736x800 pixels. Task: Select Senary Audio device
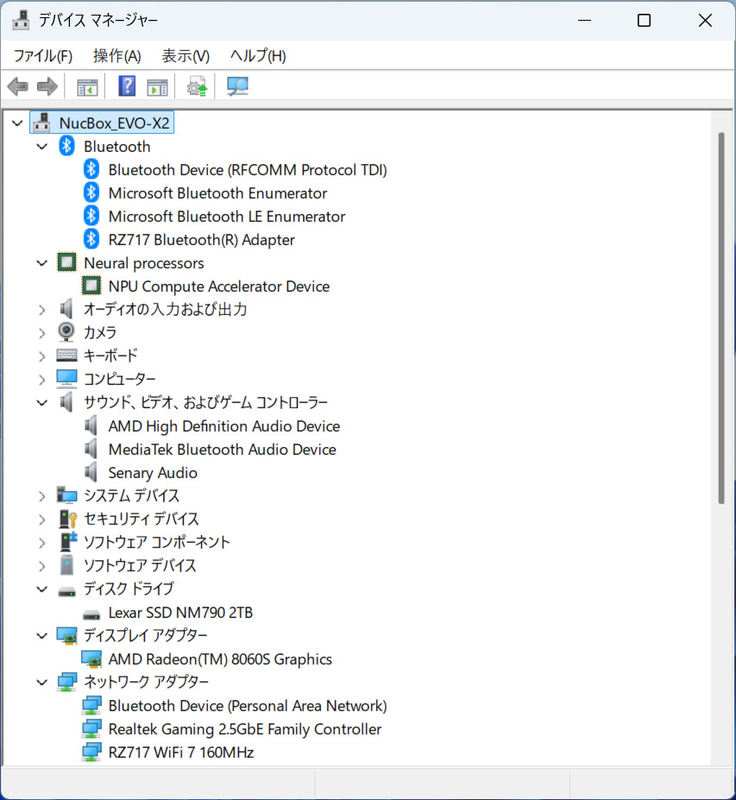153,473
